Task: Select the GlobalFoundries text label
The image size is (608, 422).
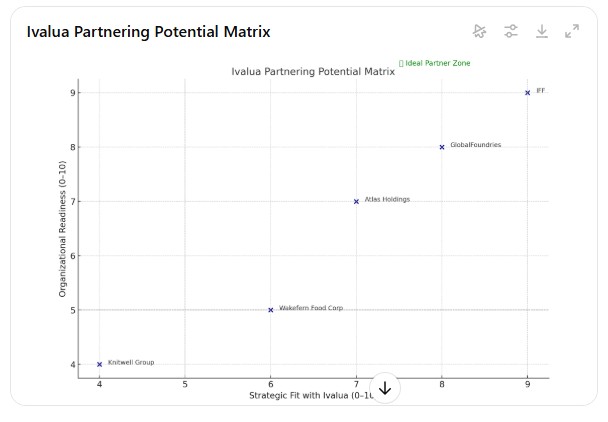Action: pos(475,145)
